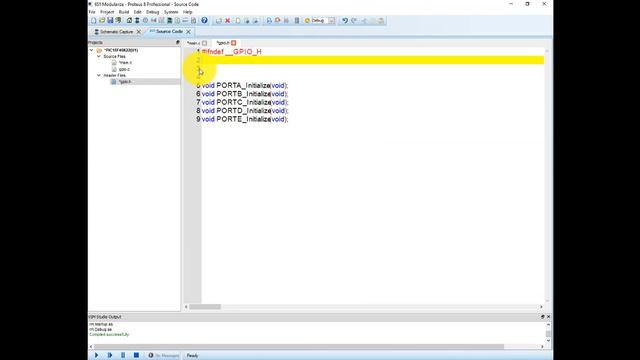Click the editor horizontal scrollbar thumb
The width and height of the screenshot is (640, 360).
(205, 307)
